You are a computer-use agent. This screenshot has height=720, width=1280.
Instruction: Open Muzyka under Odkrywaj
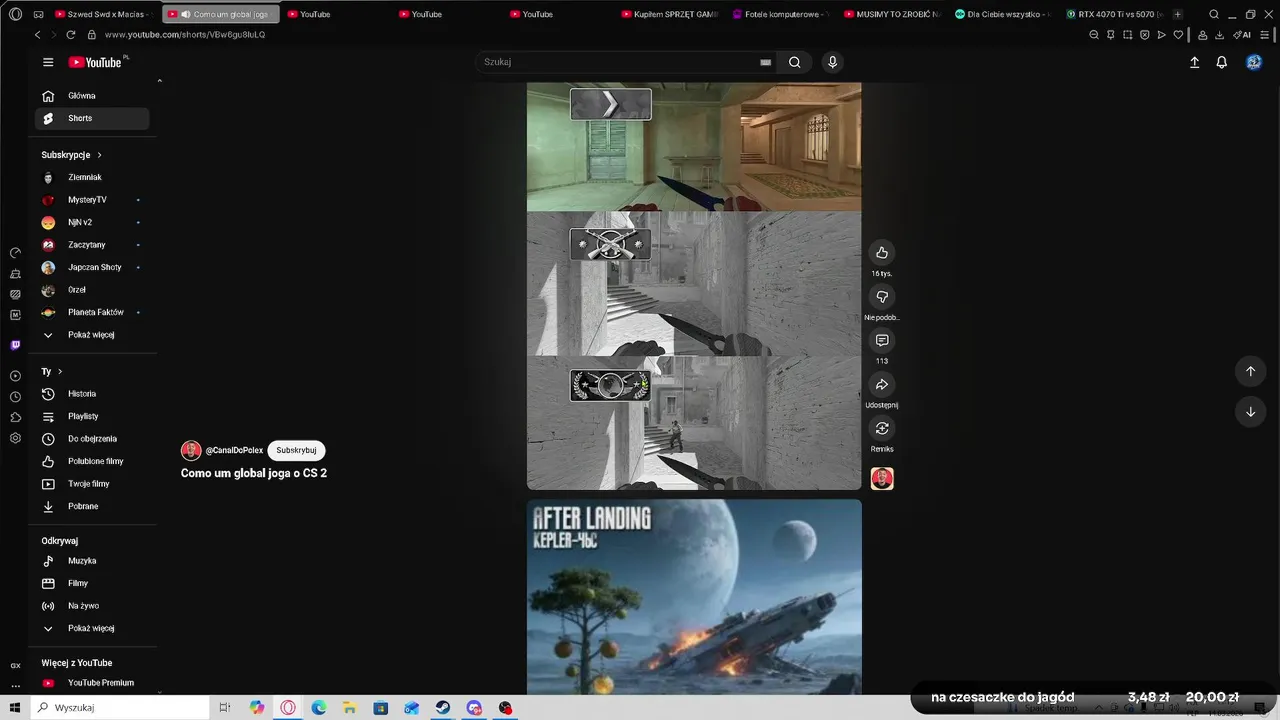tap(92, 561)
